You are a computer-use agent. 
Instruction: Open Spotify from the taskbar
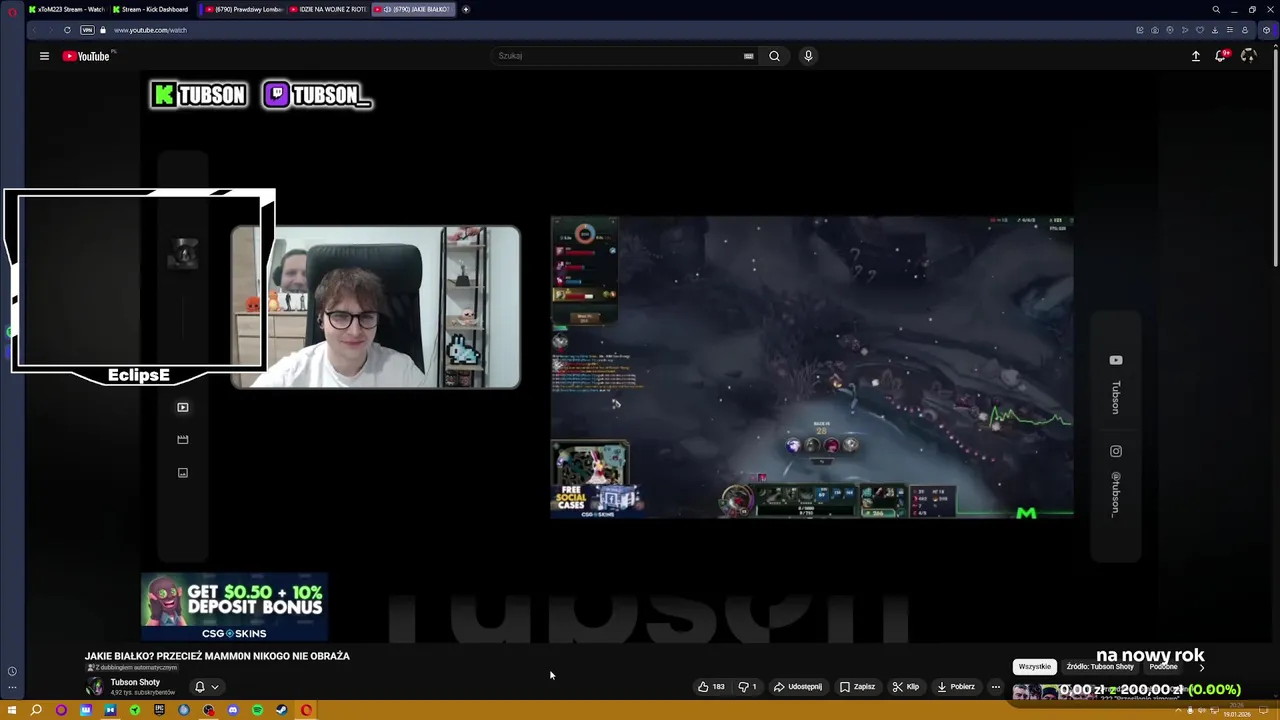pyautogui.click(x=257, y=710)
